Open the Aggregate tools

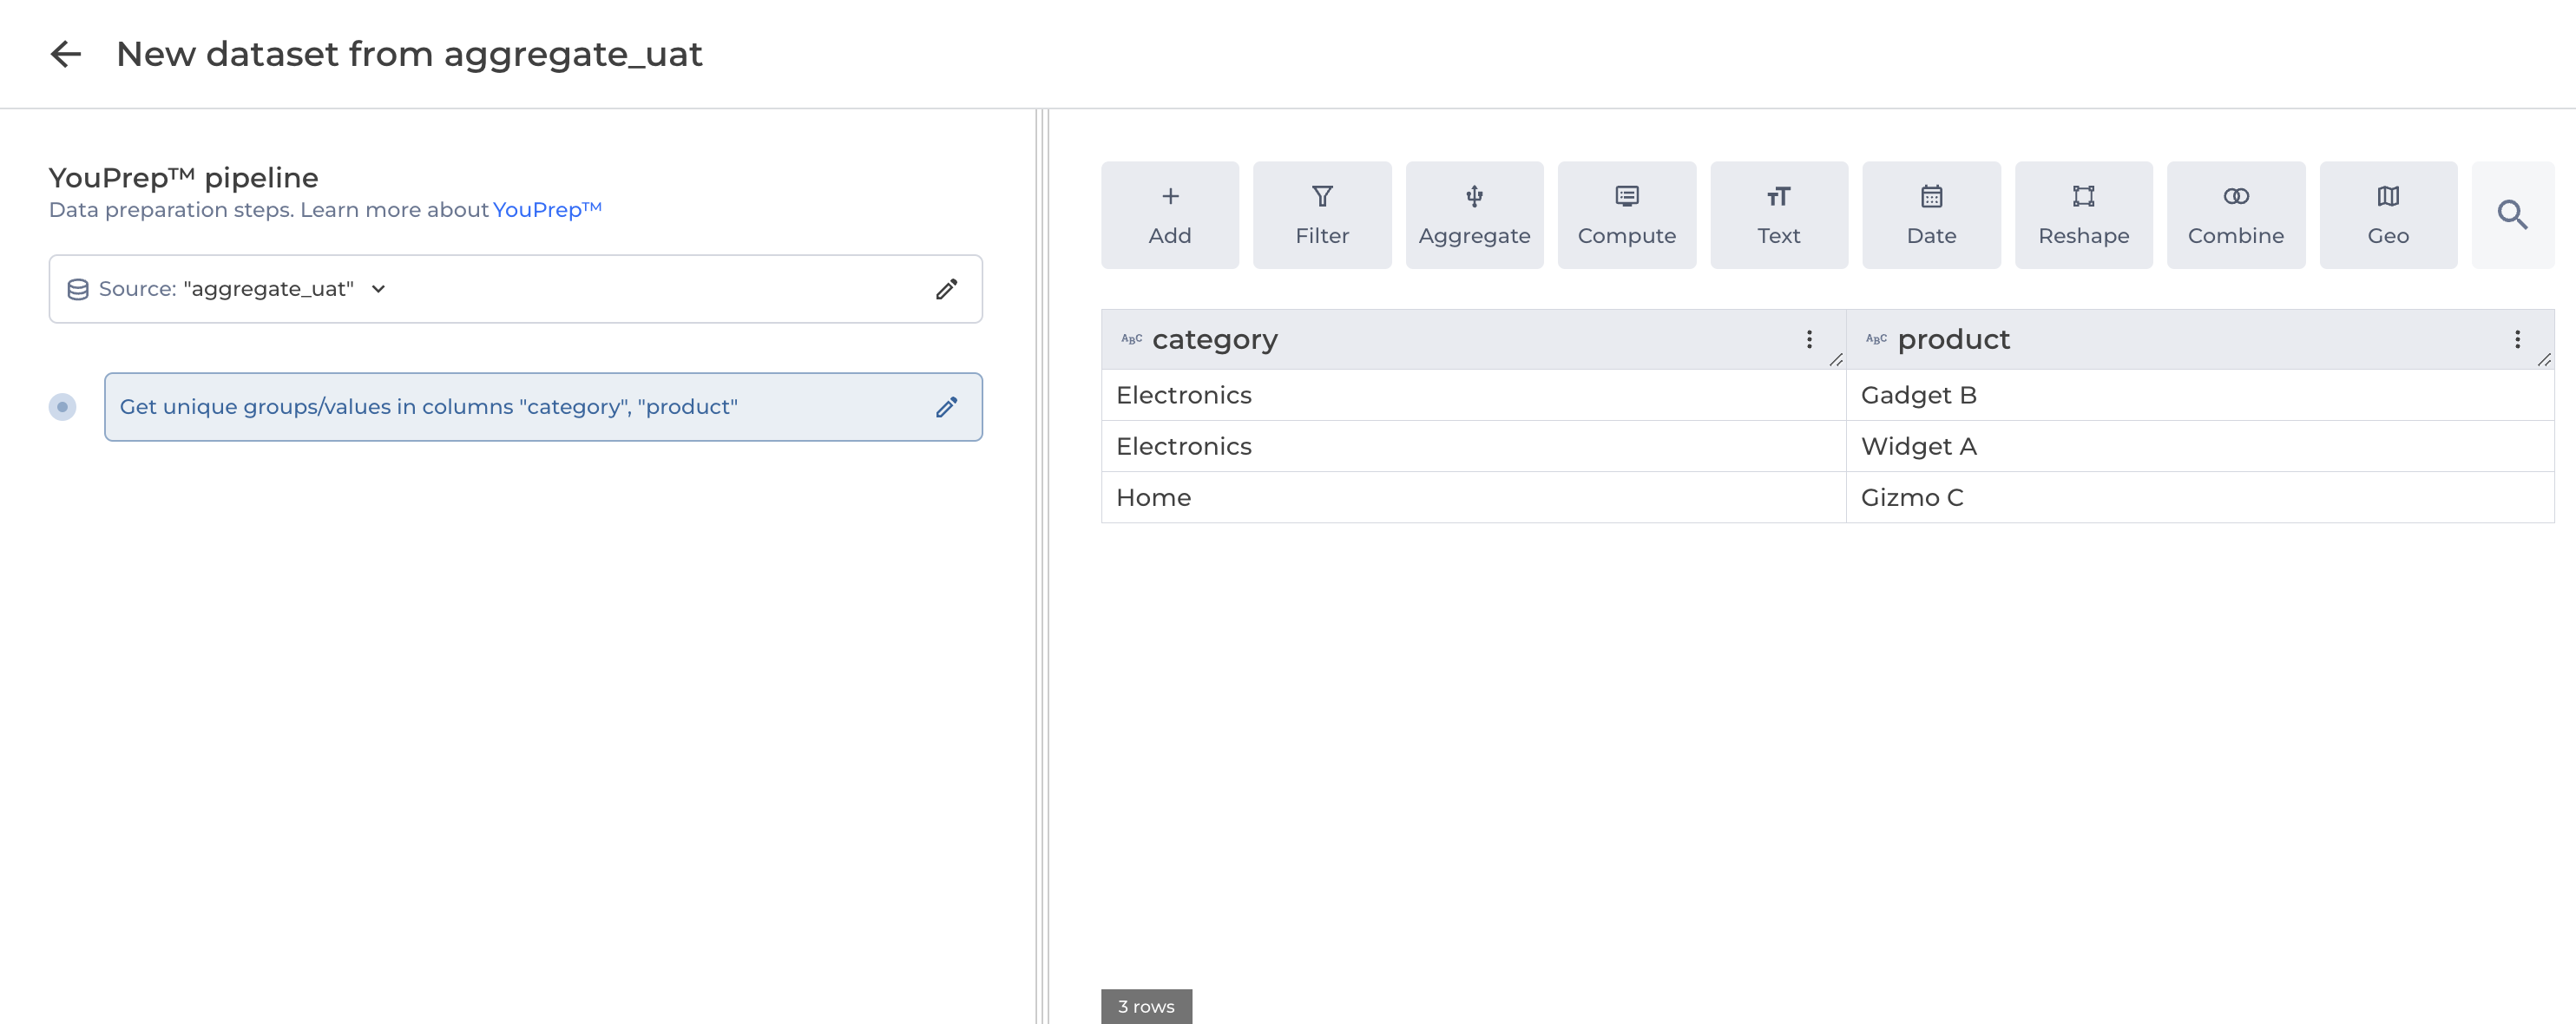1473,215
